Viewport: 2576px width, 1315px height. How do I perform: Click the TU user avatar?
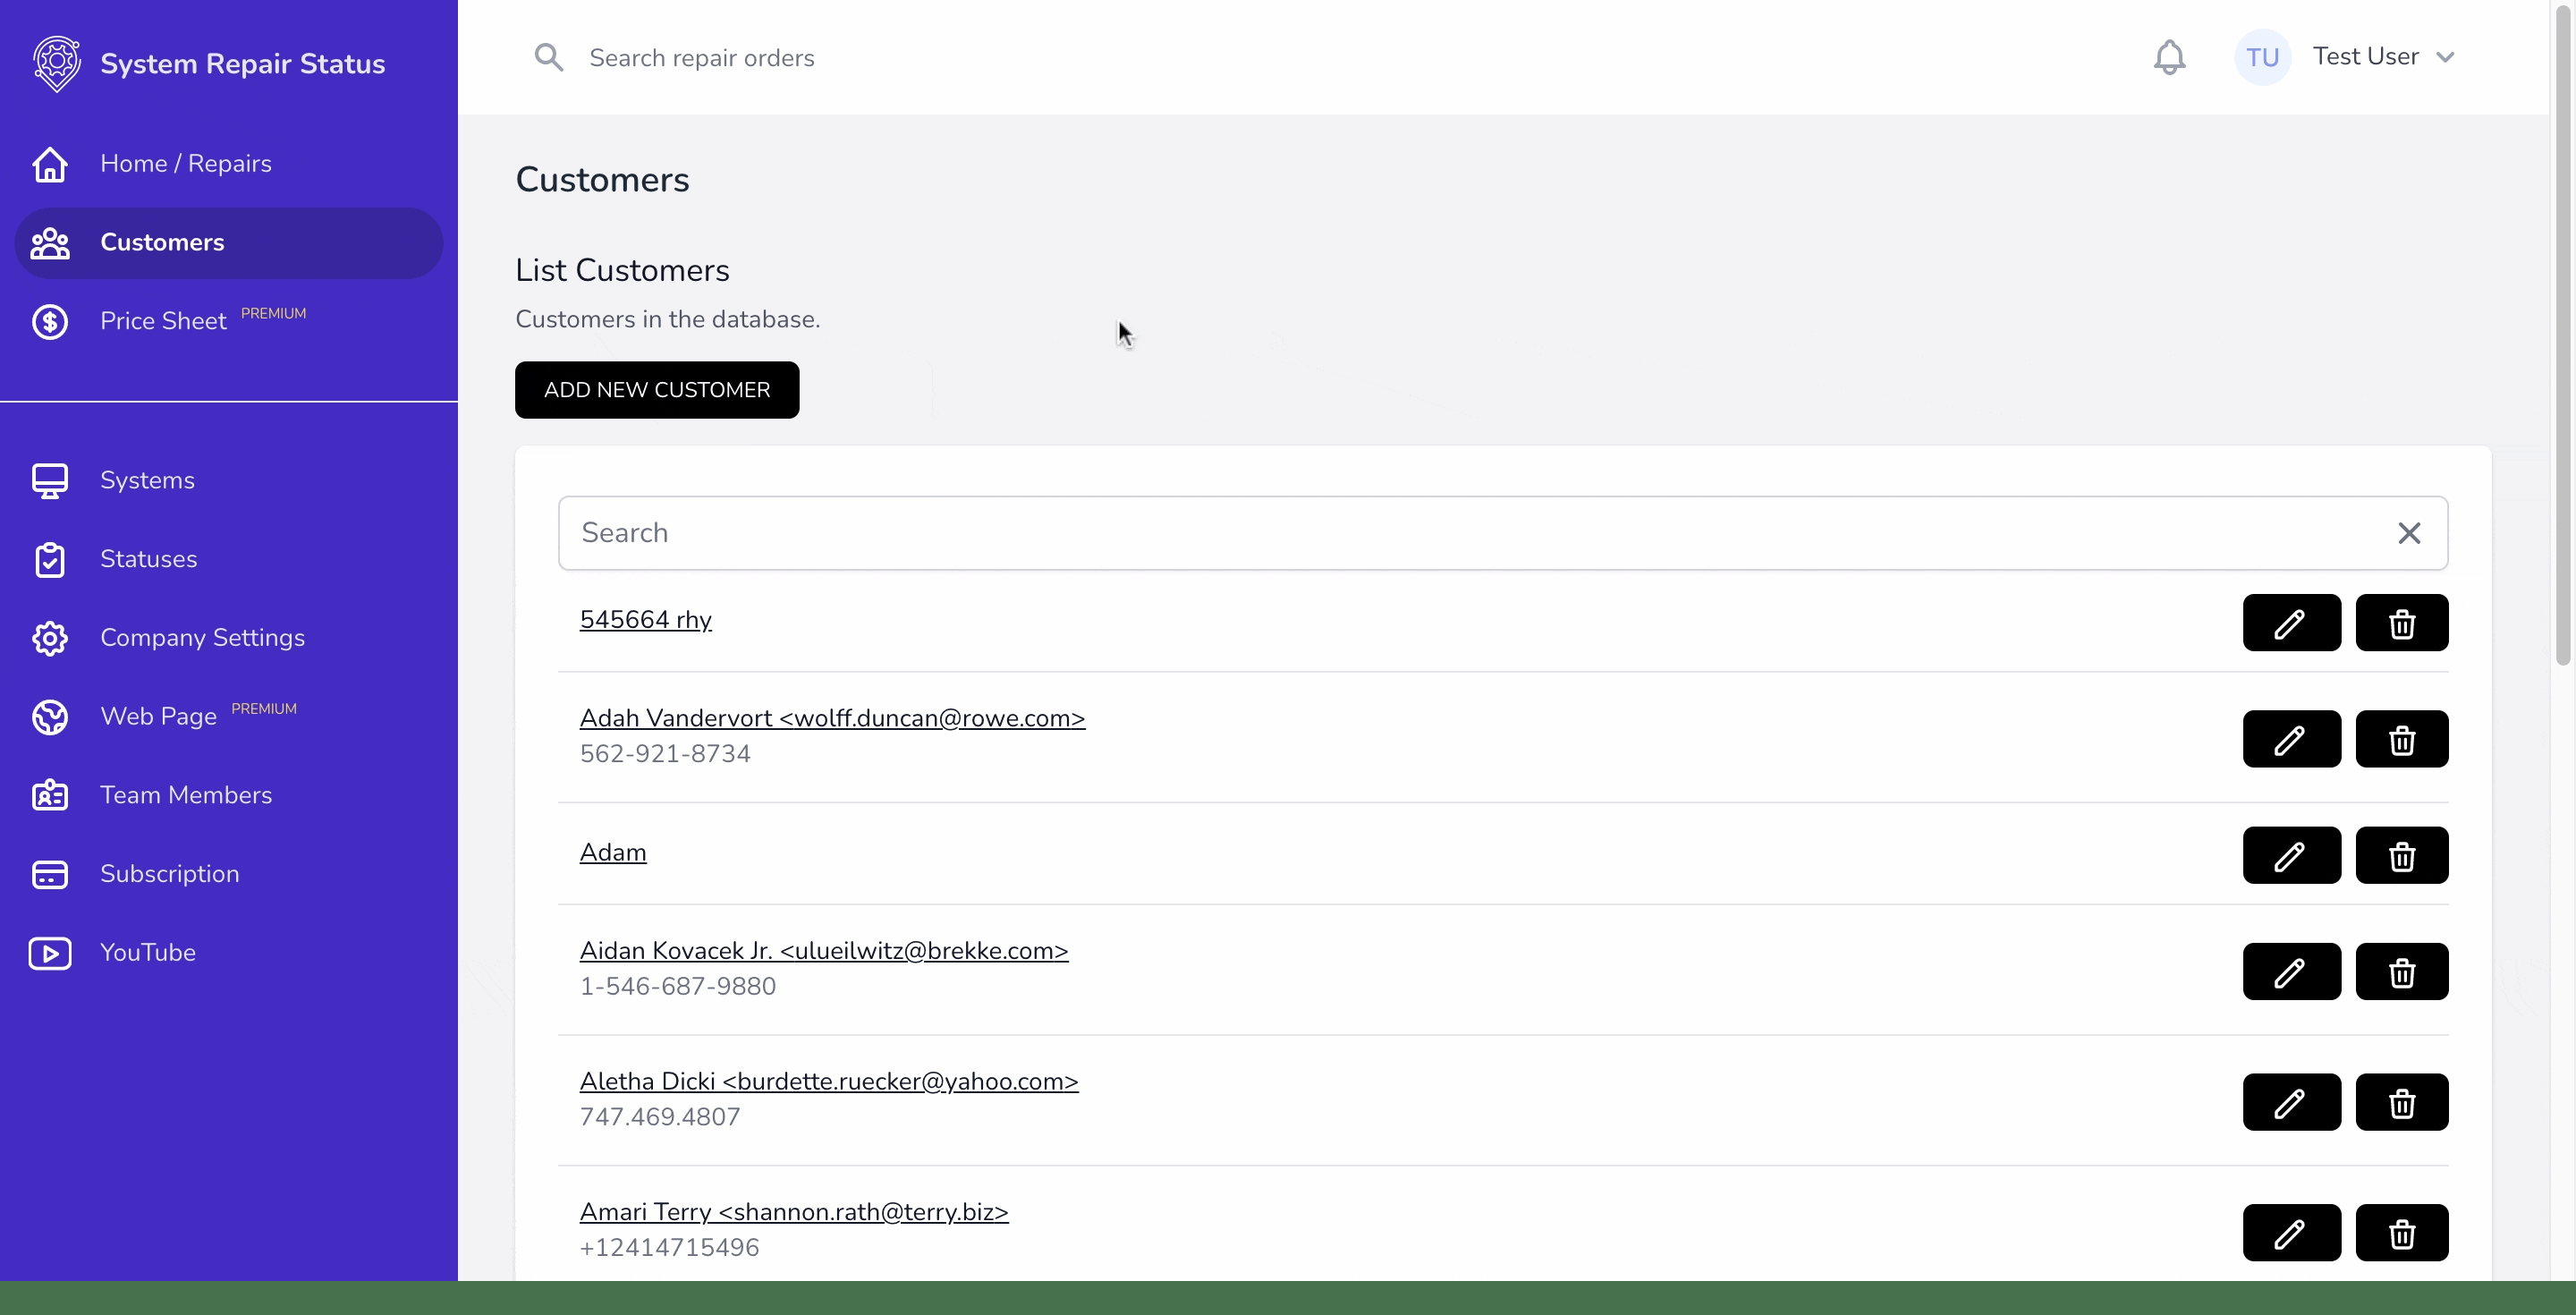coord(2262,57)
